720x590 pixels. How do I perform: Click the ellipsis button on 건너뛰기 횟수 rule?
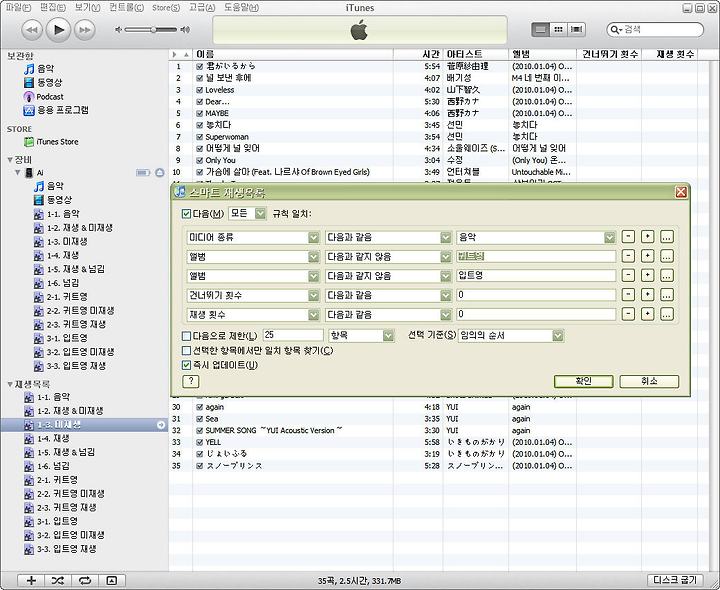(x=667, y=295)
